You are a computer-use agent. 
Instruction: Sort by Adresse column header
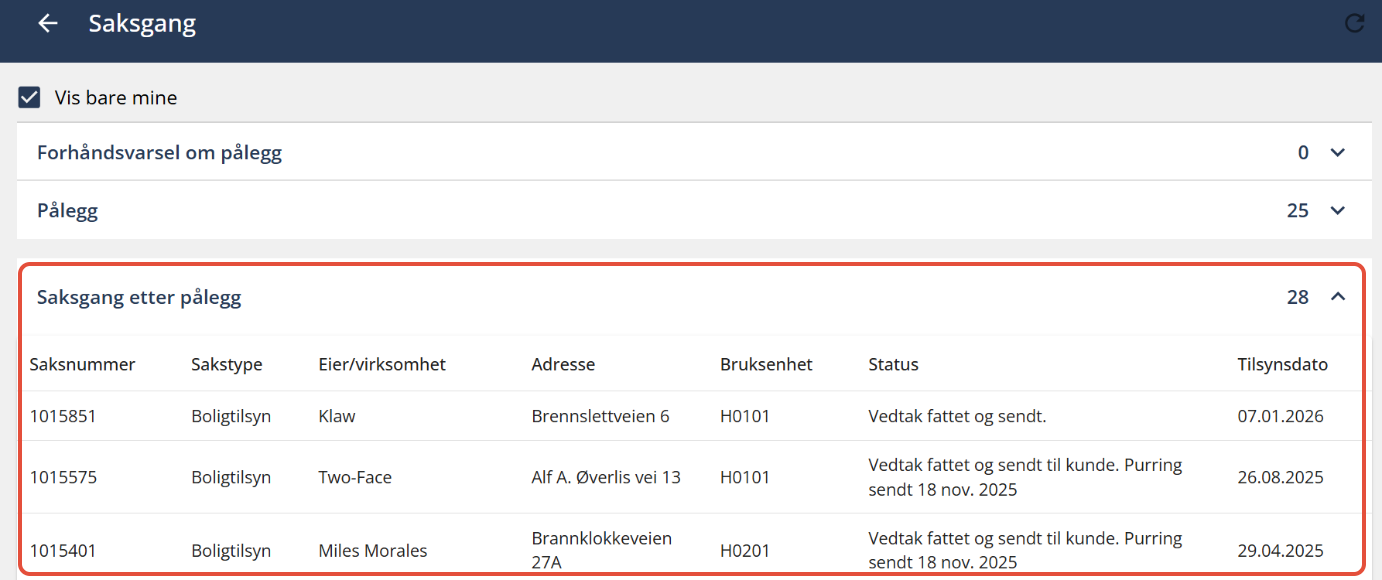[563, 365]
